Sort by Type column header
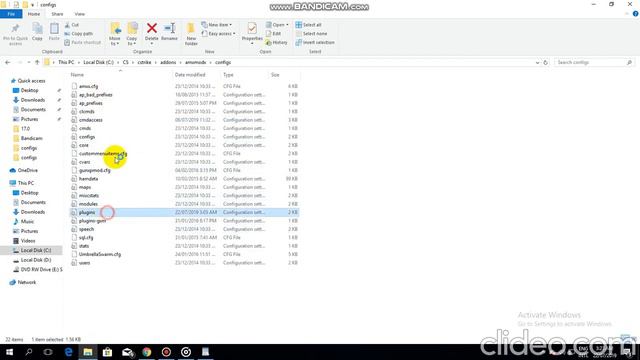This screenshot has width=640, height=360. pyautogui.click(x=228, y=75)
